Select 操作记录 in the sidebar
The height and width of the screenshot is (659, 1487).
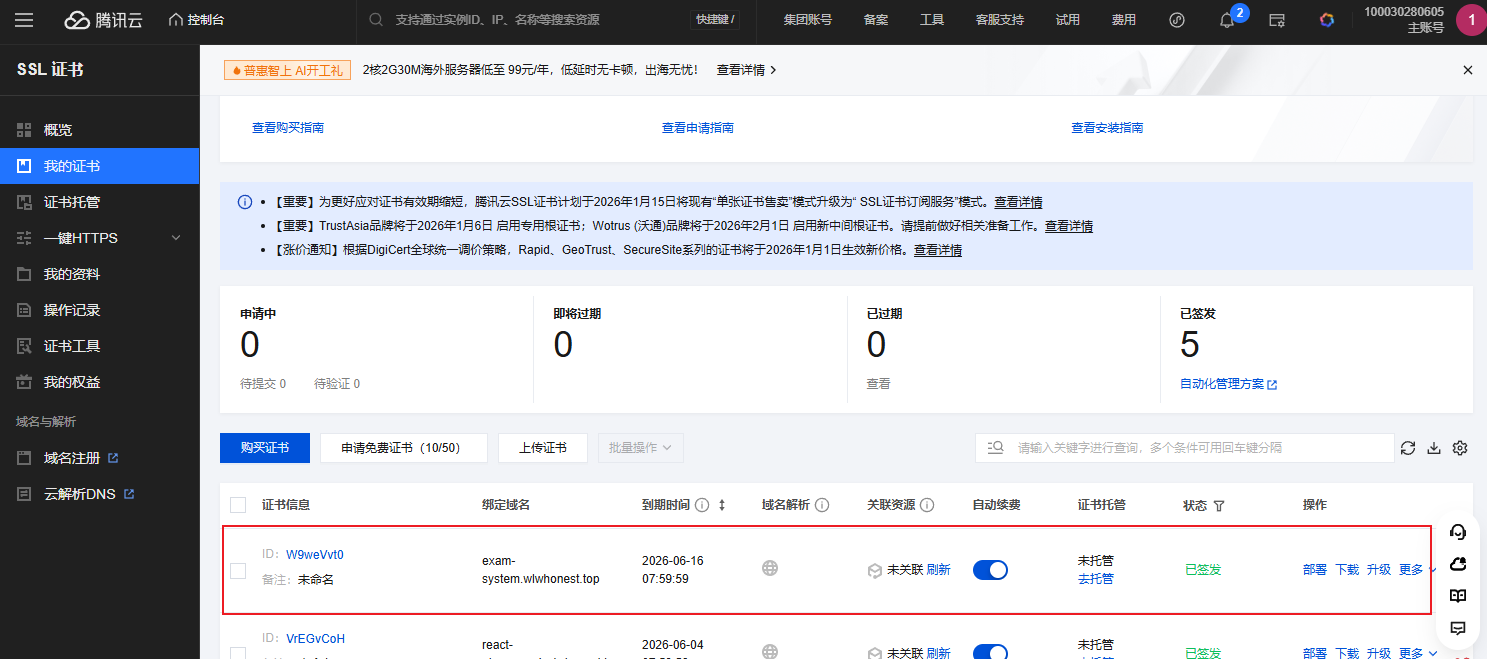coord(72,310)
